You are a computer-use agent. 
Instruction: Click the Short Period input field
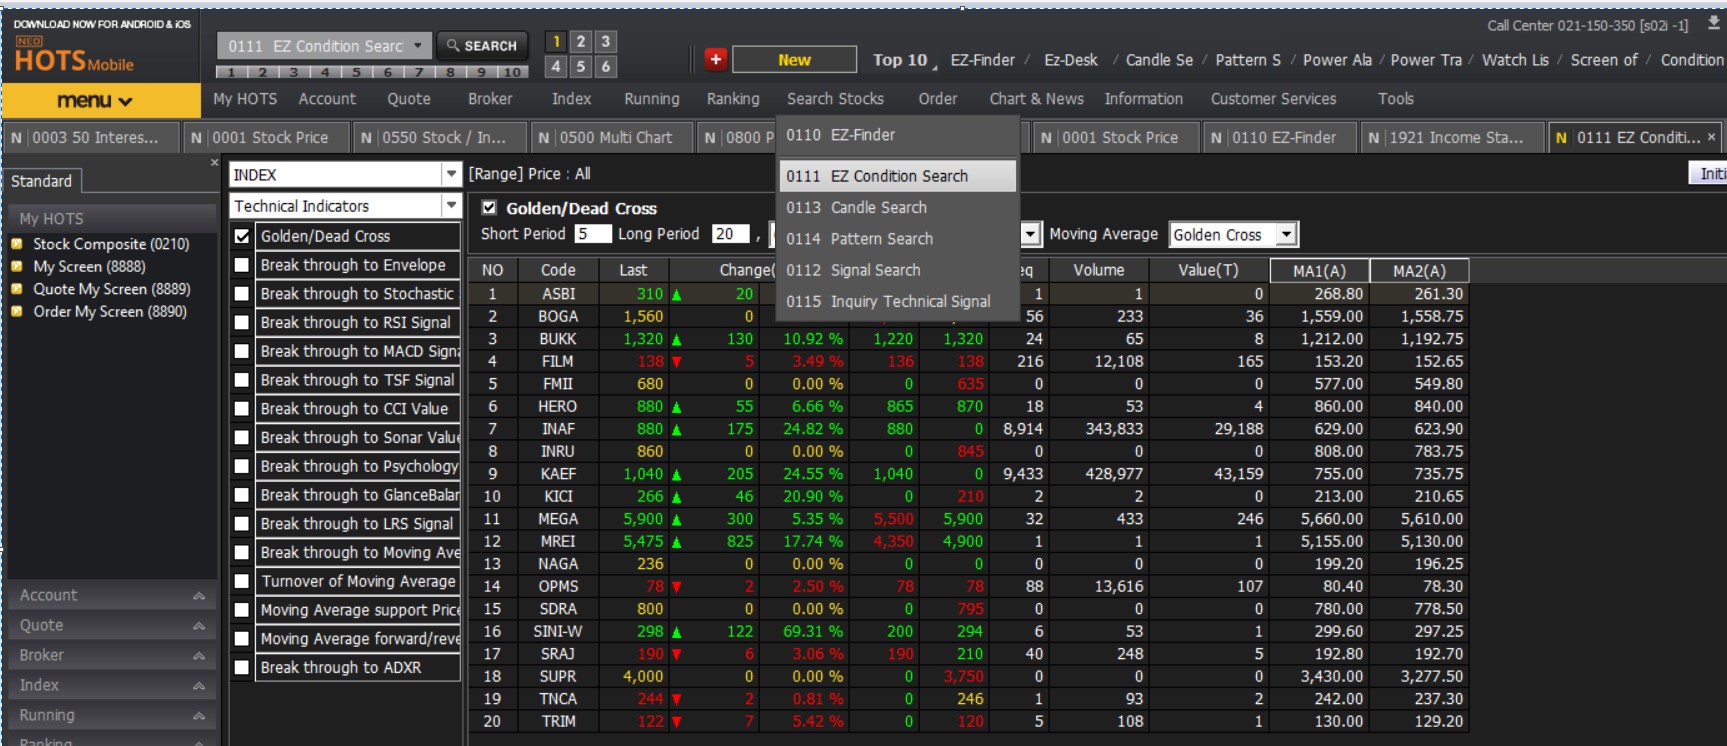pos(592,234)
